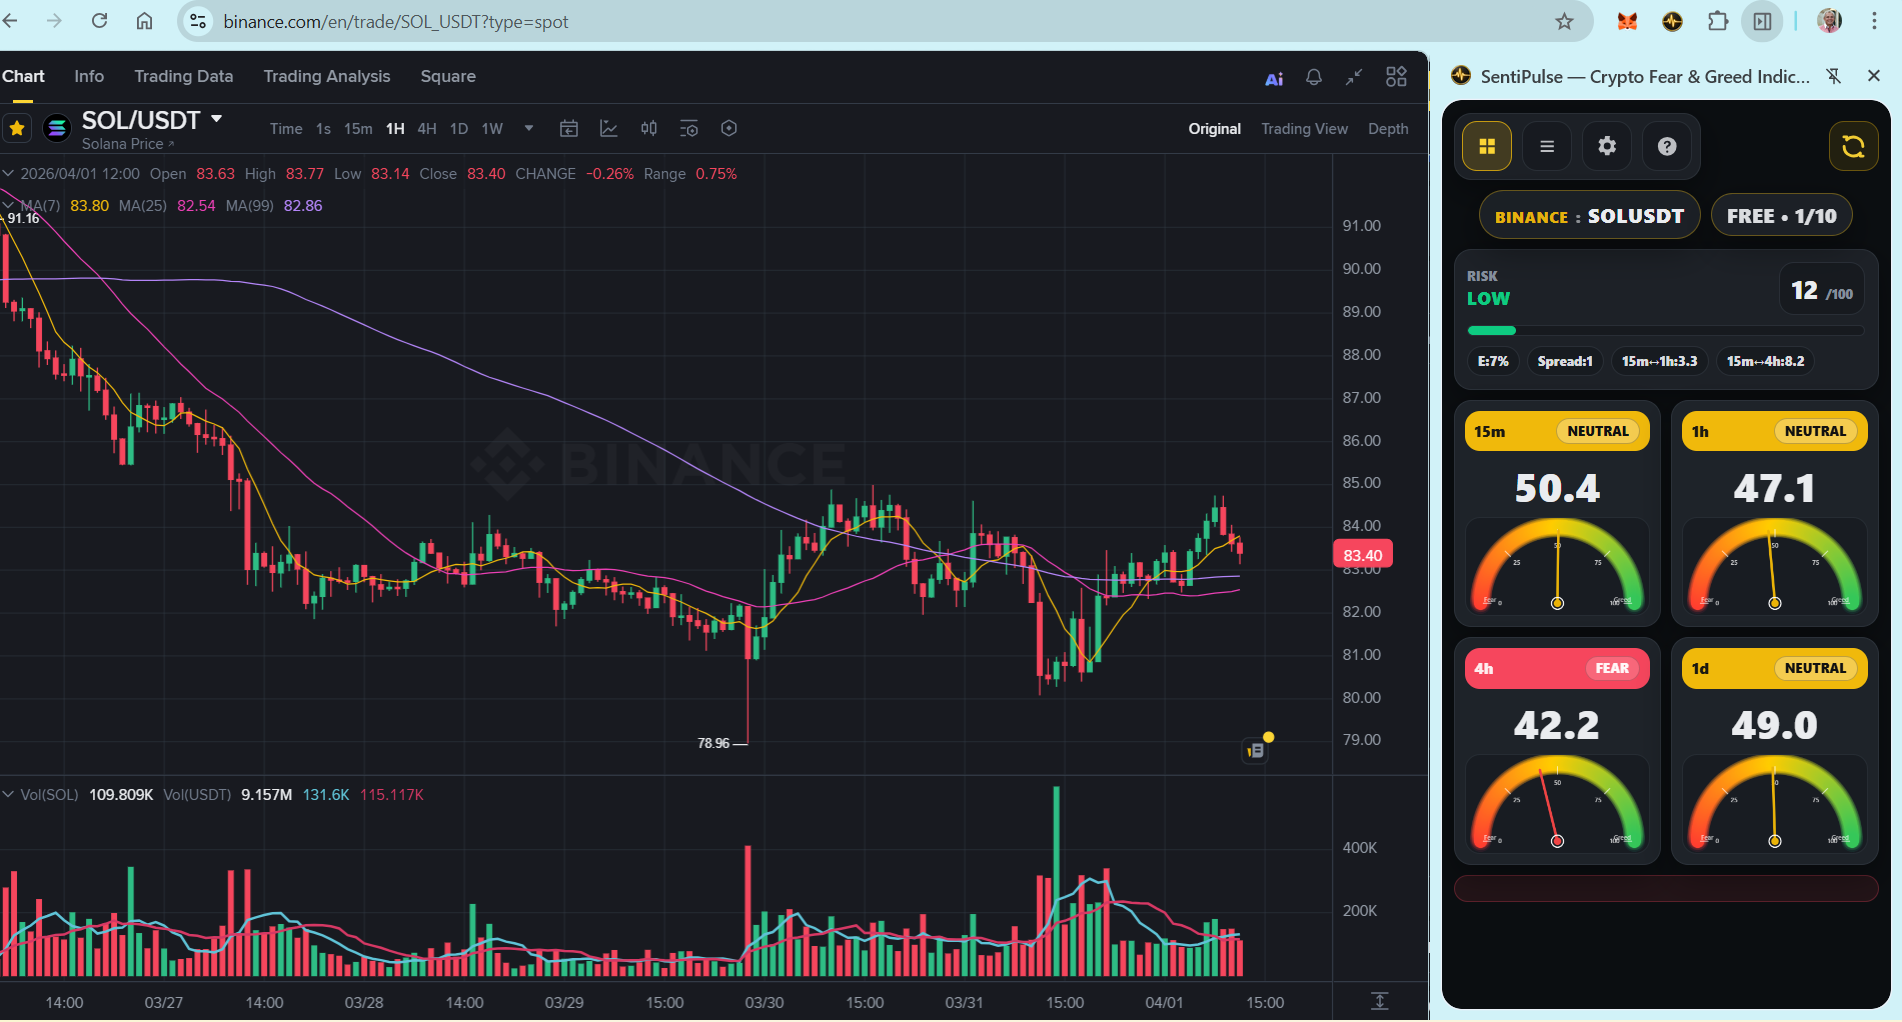Expand more time intervals dropdown
1902x1022 pixels.
pos(529,128)
